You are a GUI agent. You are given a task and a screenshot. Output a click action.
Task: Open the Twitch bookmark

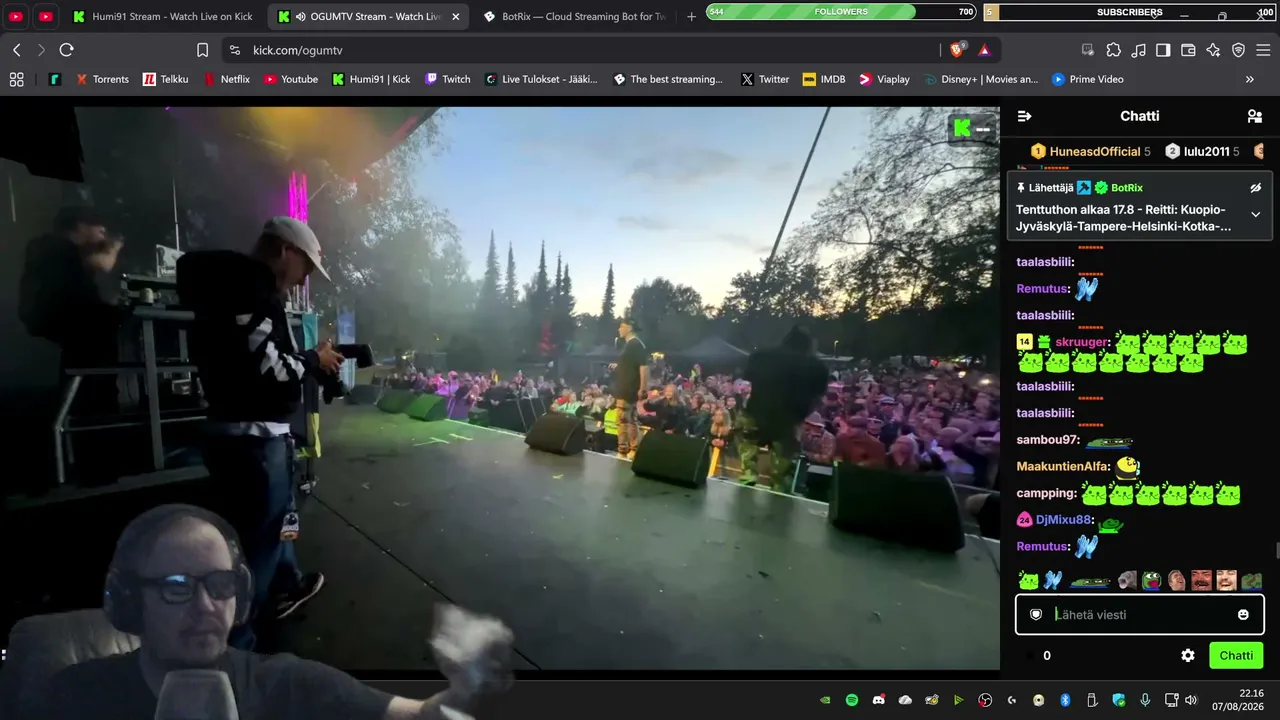tap(447, 79)
